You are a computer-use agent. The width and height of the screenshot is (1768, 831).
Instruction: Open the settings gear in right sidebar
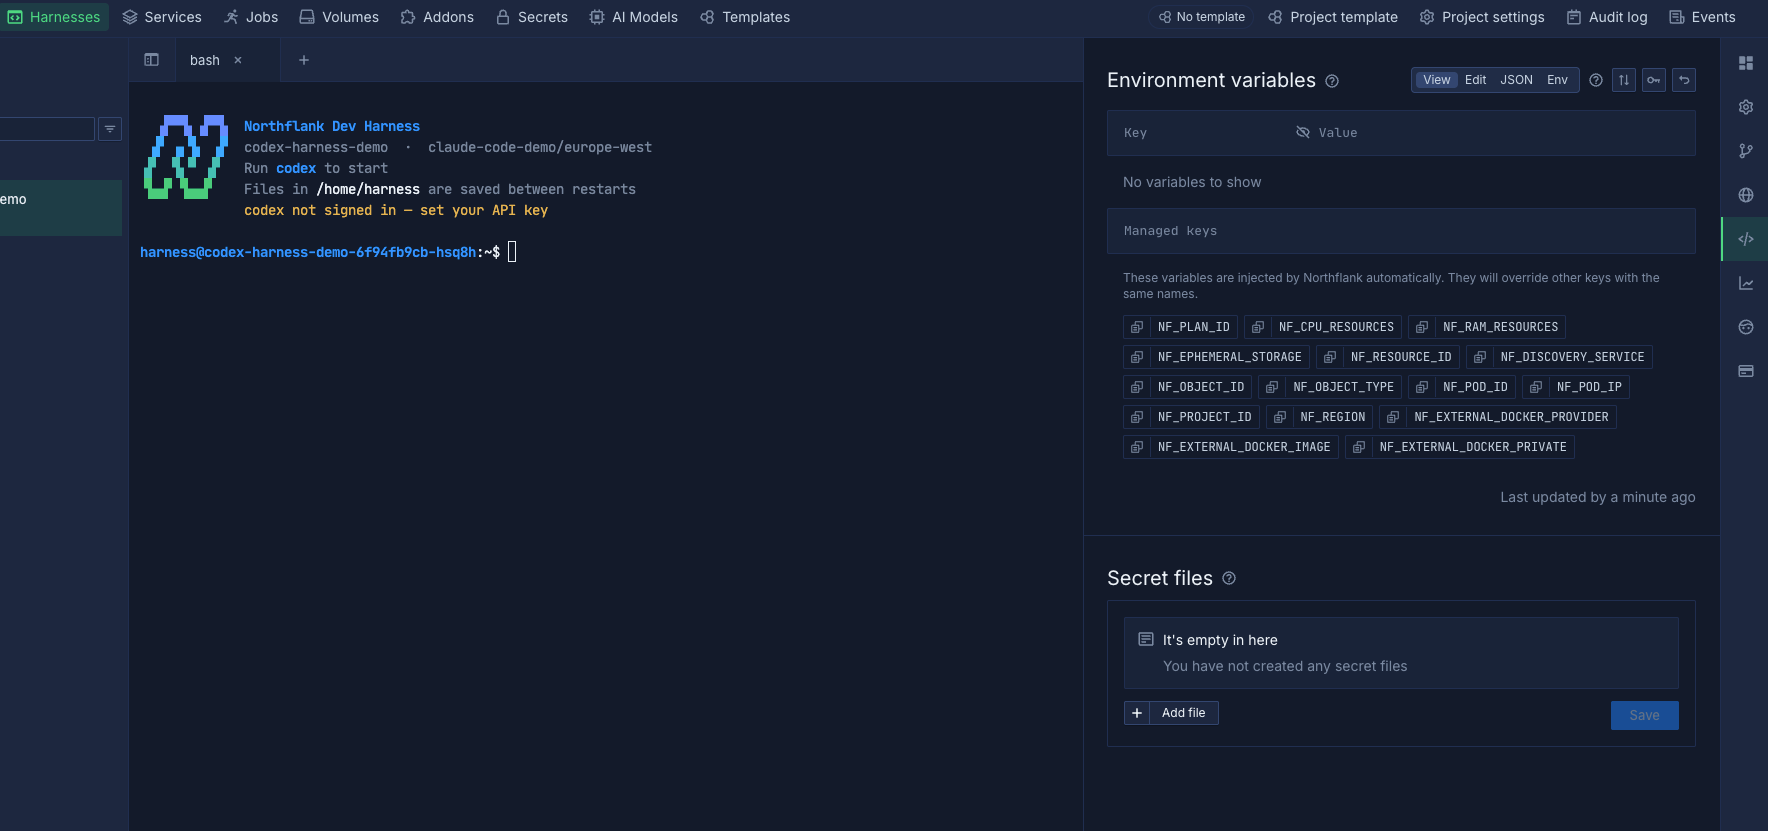pos(1746,107)
